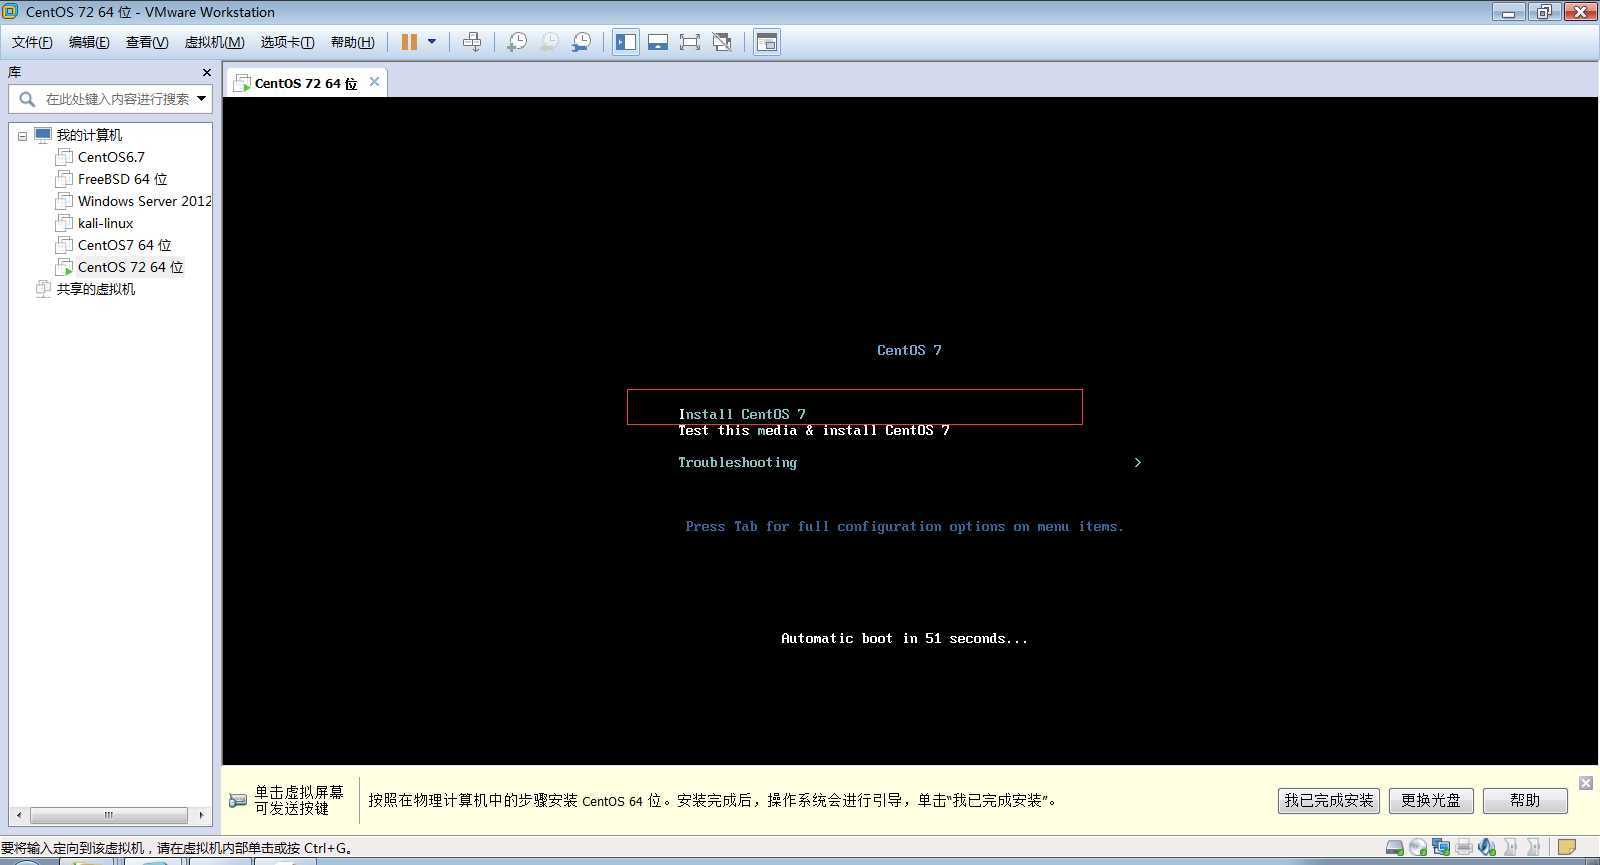The width and height of the screenshot is (1600, 865).
Task: Open the library search filter dropdown
Action: 202,98
